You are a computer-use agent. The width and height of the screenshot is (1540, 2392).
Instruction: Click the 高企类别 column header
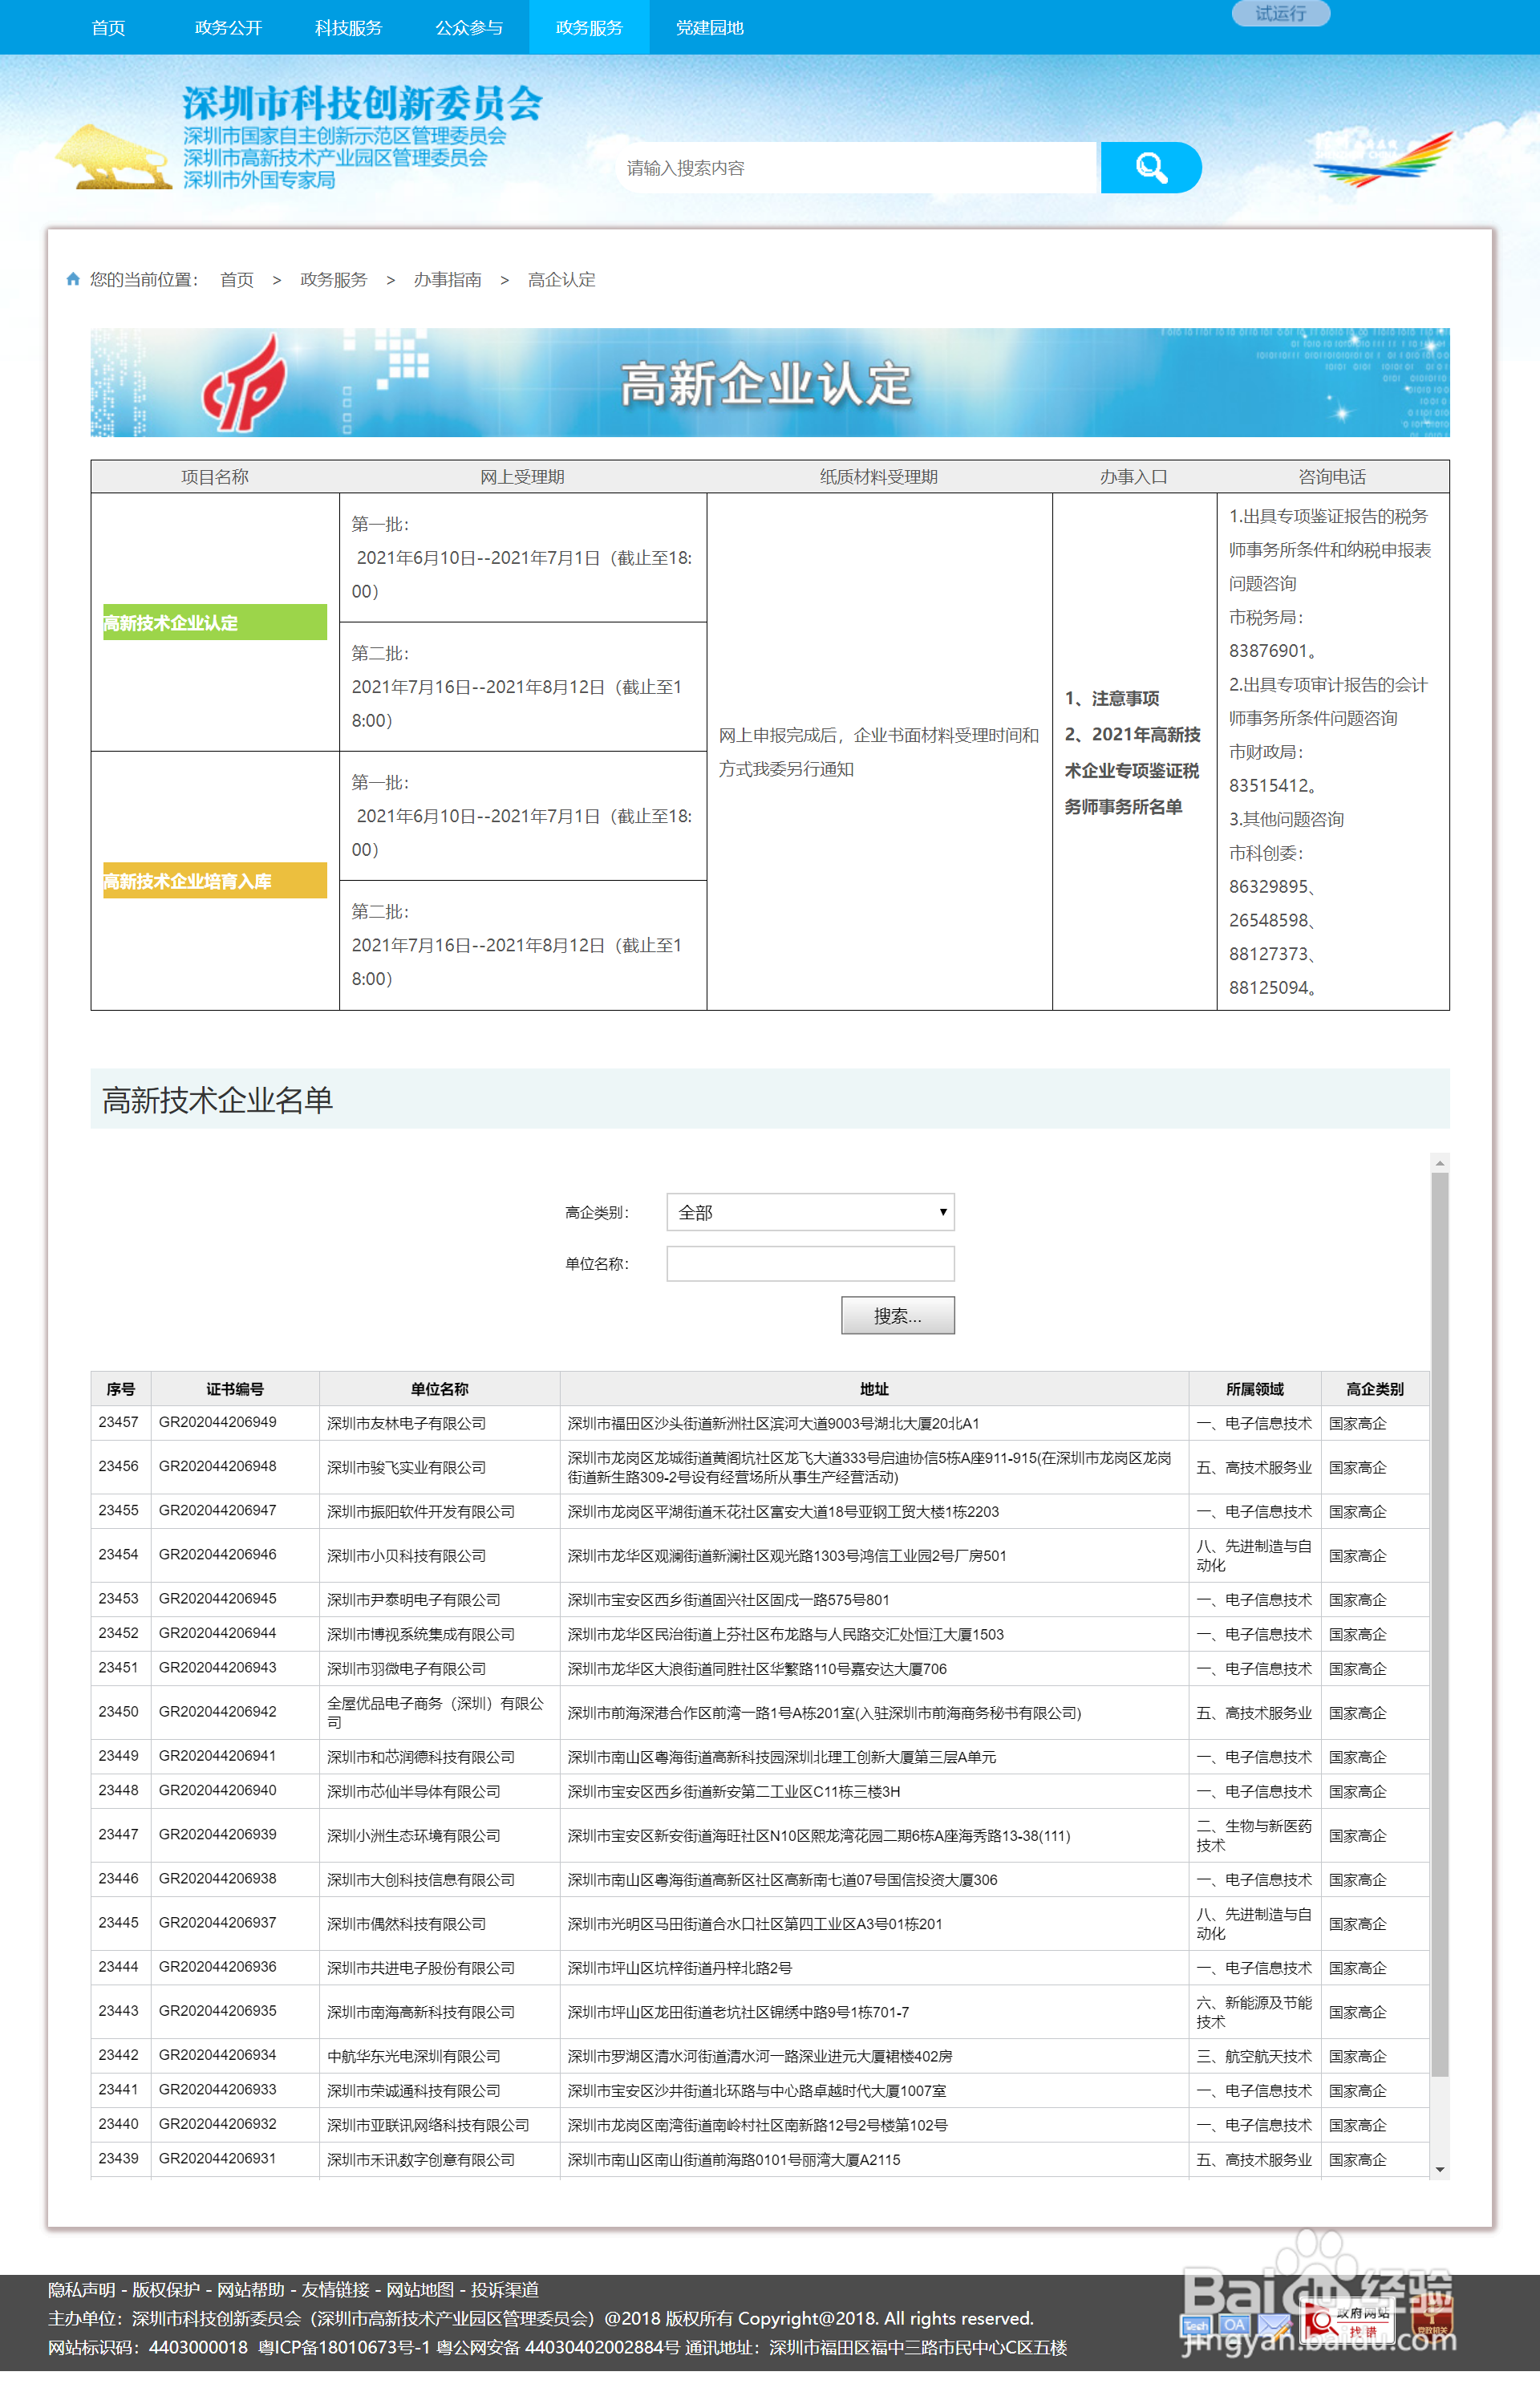click(1374, 1389)
